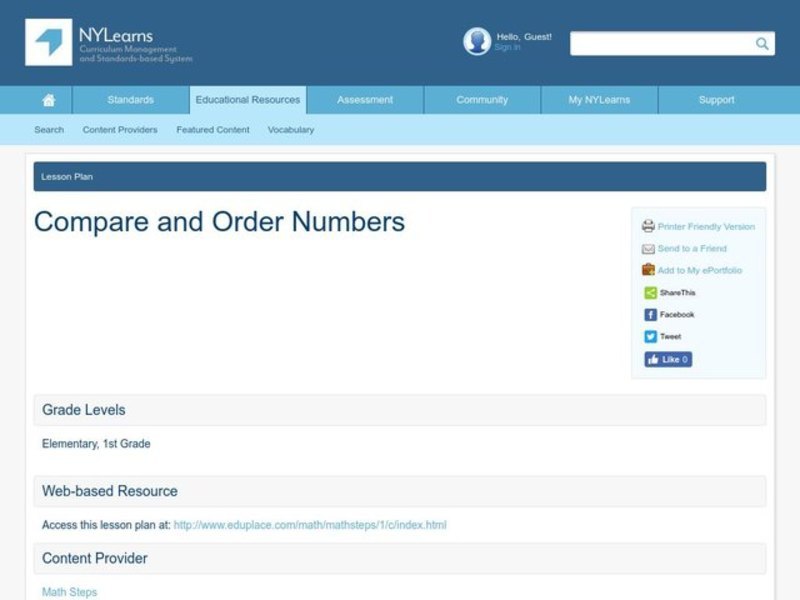The image size is (800, 600).
Task: Click the Printer Friendly Version printer icon
Action: (x=649, y=226)
